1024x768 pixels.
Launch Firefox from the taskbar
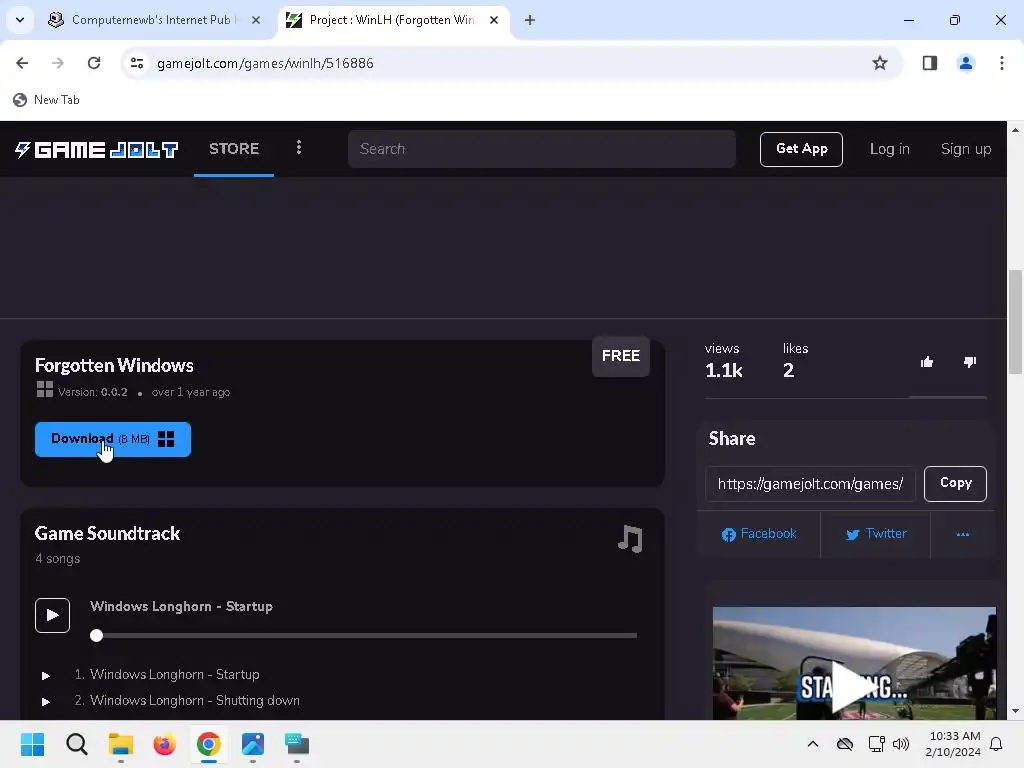[x=165, y=744]
